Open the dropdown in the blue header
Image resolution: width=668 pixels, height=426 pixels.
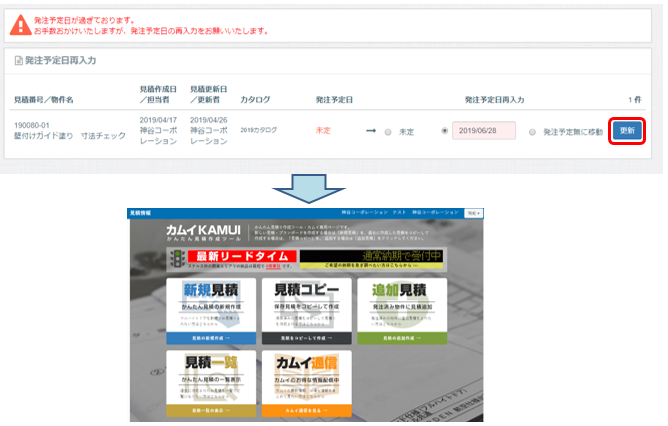click(473, 213)
